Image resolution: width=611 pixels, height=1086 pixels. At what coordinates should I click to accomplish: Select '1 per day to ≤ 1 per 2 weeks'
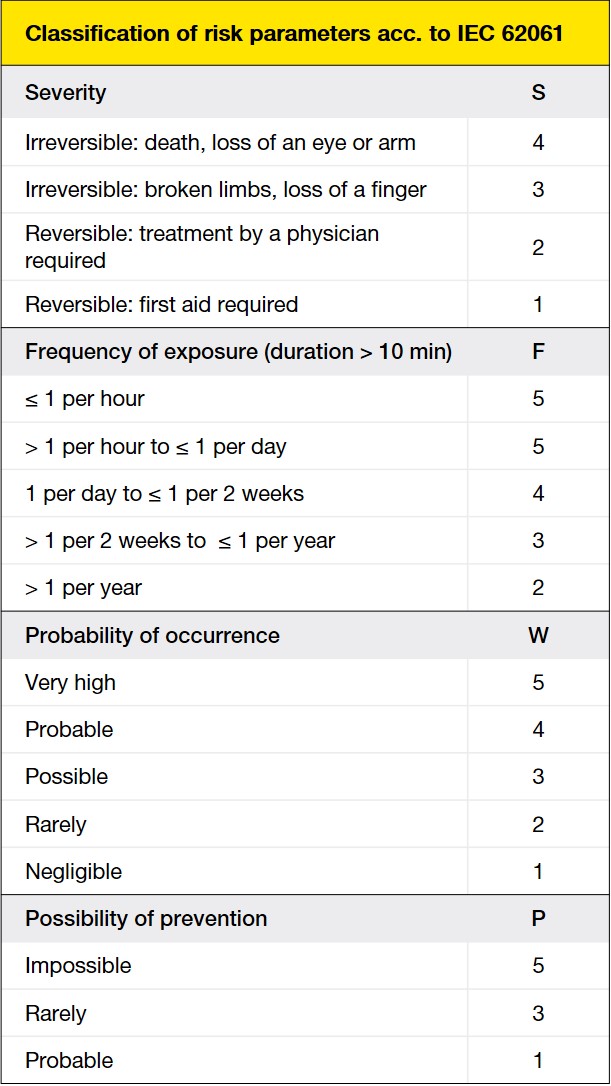pyautogui.click(x=165, y=494)
